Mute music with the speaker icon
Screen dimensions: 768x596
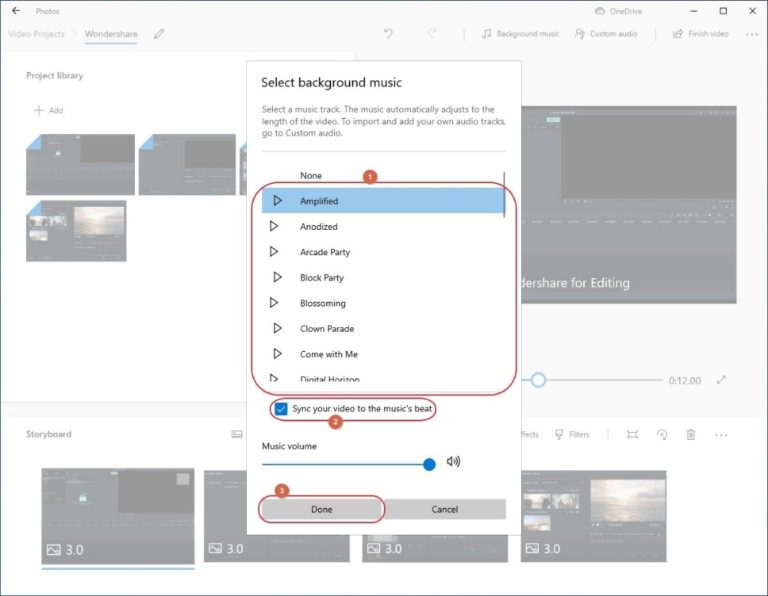tap(453, 461)
